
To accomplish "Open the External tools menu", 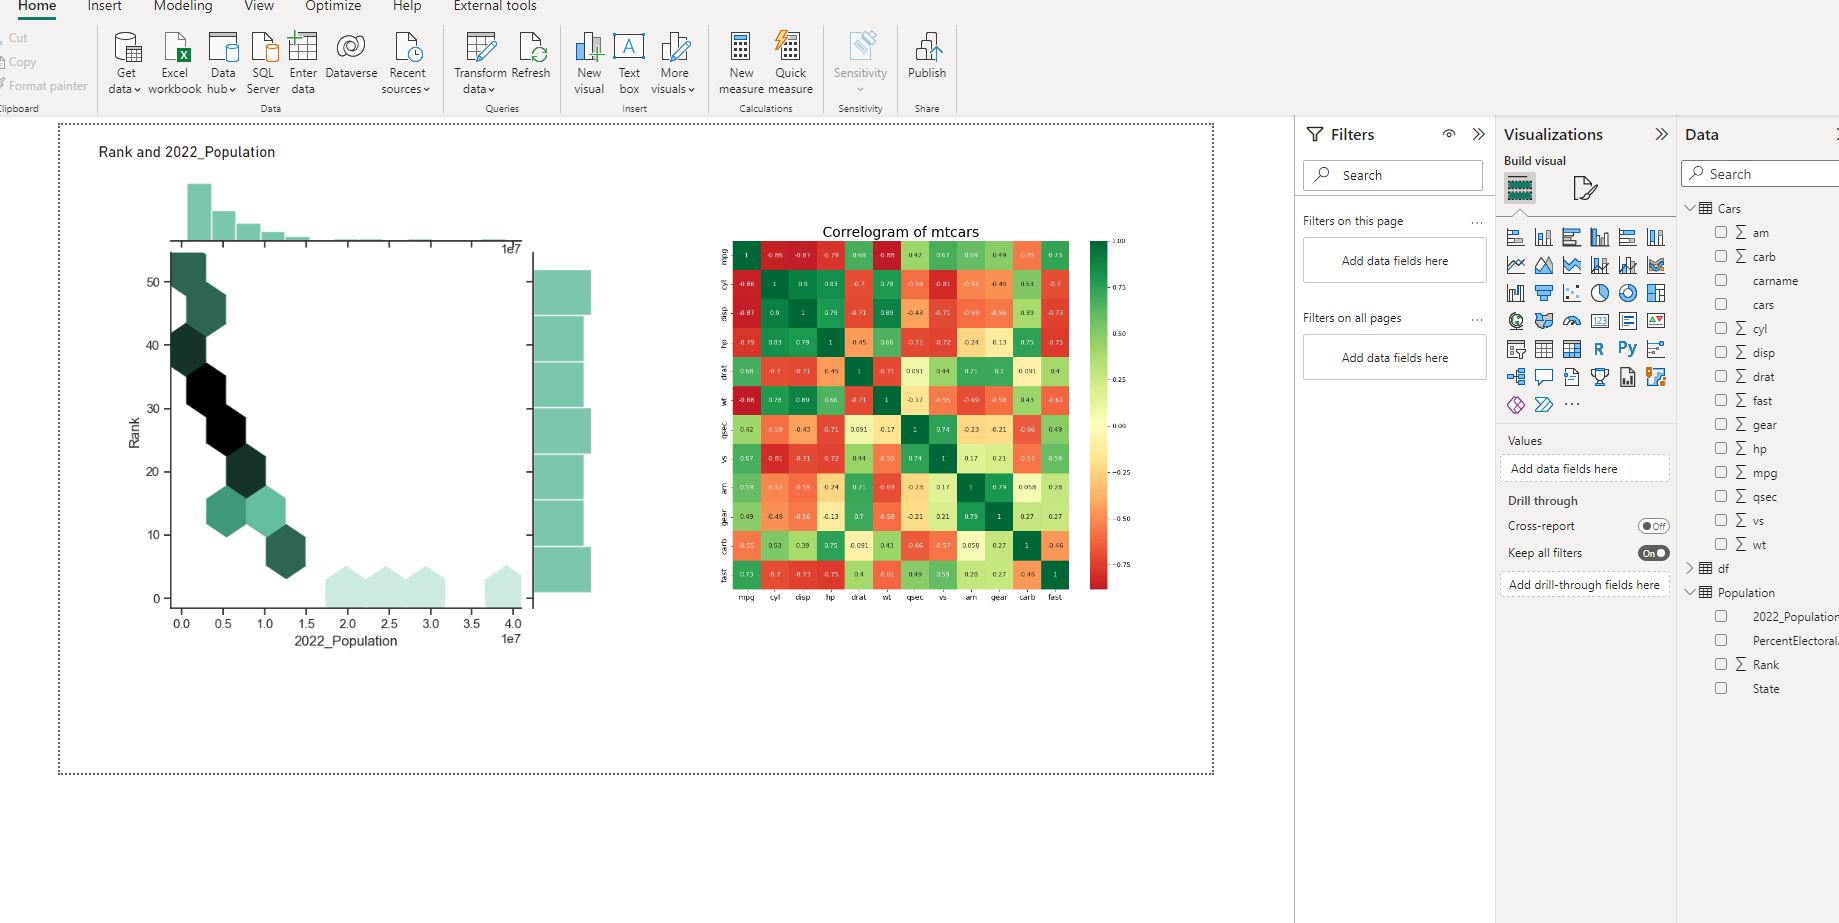I will (x=494, y=7).
